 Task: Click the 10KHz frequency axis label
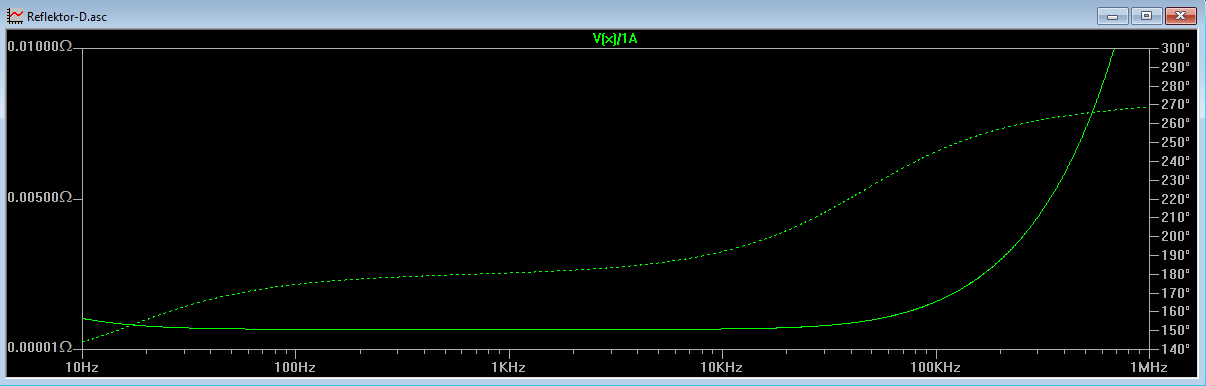pyautogui.click(x=722, y=368)
